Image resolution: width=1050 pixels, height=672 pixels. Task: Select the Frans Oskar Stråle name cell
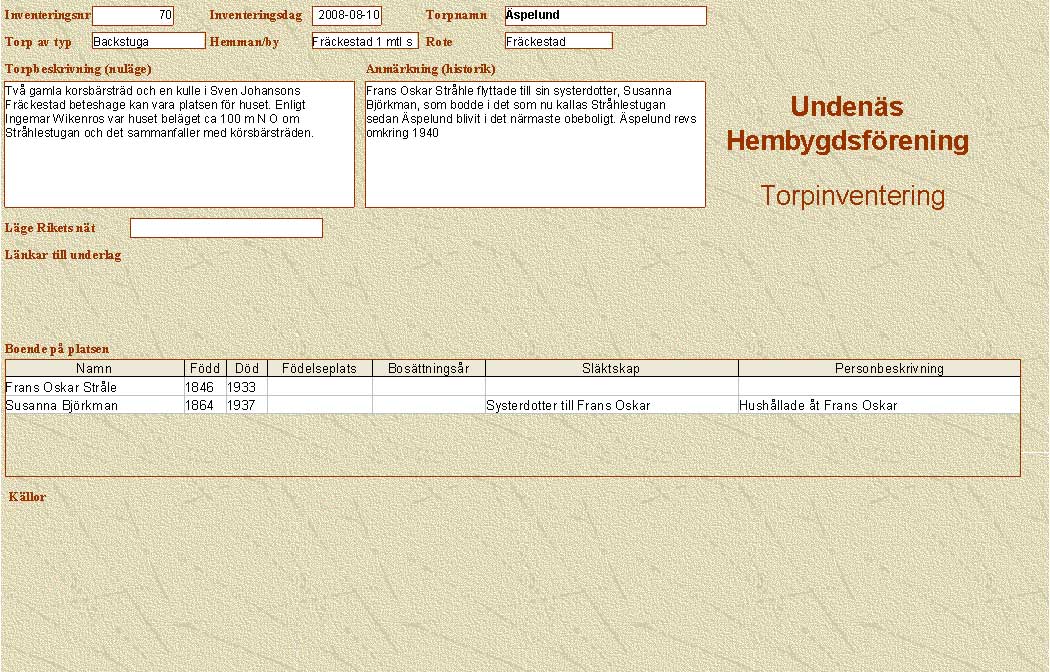click(95, 387)
